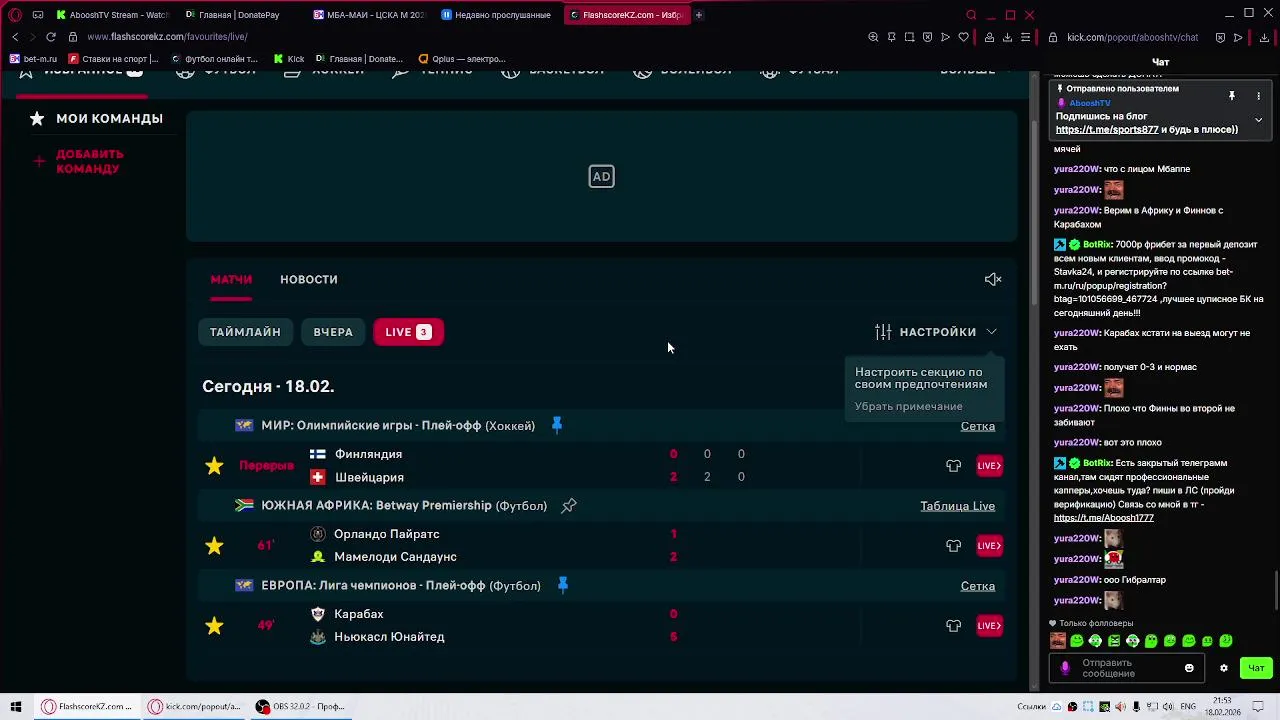Open the Швейцария team row

coord(369,478)
